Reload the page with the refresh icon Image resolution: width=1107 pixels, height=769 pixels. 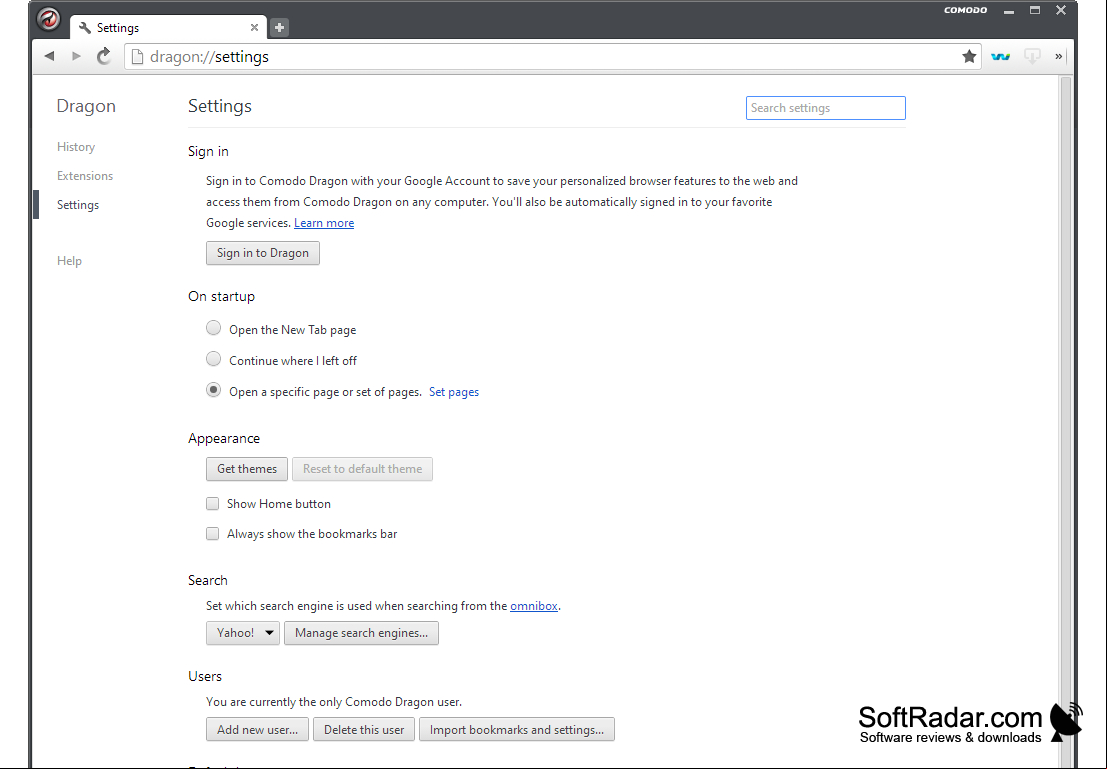click(x=104, y=56)
